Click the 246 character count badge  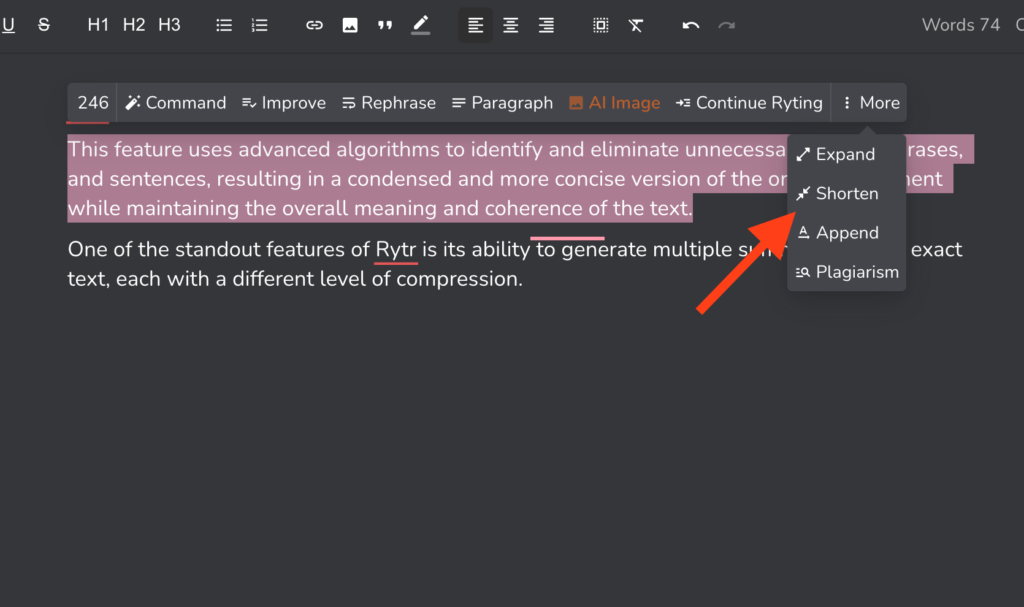[x=91, y=102]
